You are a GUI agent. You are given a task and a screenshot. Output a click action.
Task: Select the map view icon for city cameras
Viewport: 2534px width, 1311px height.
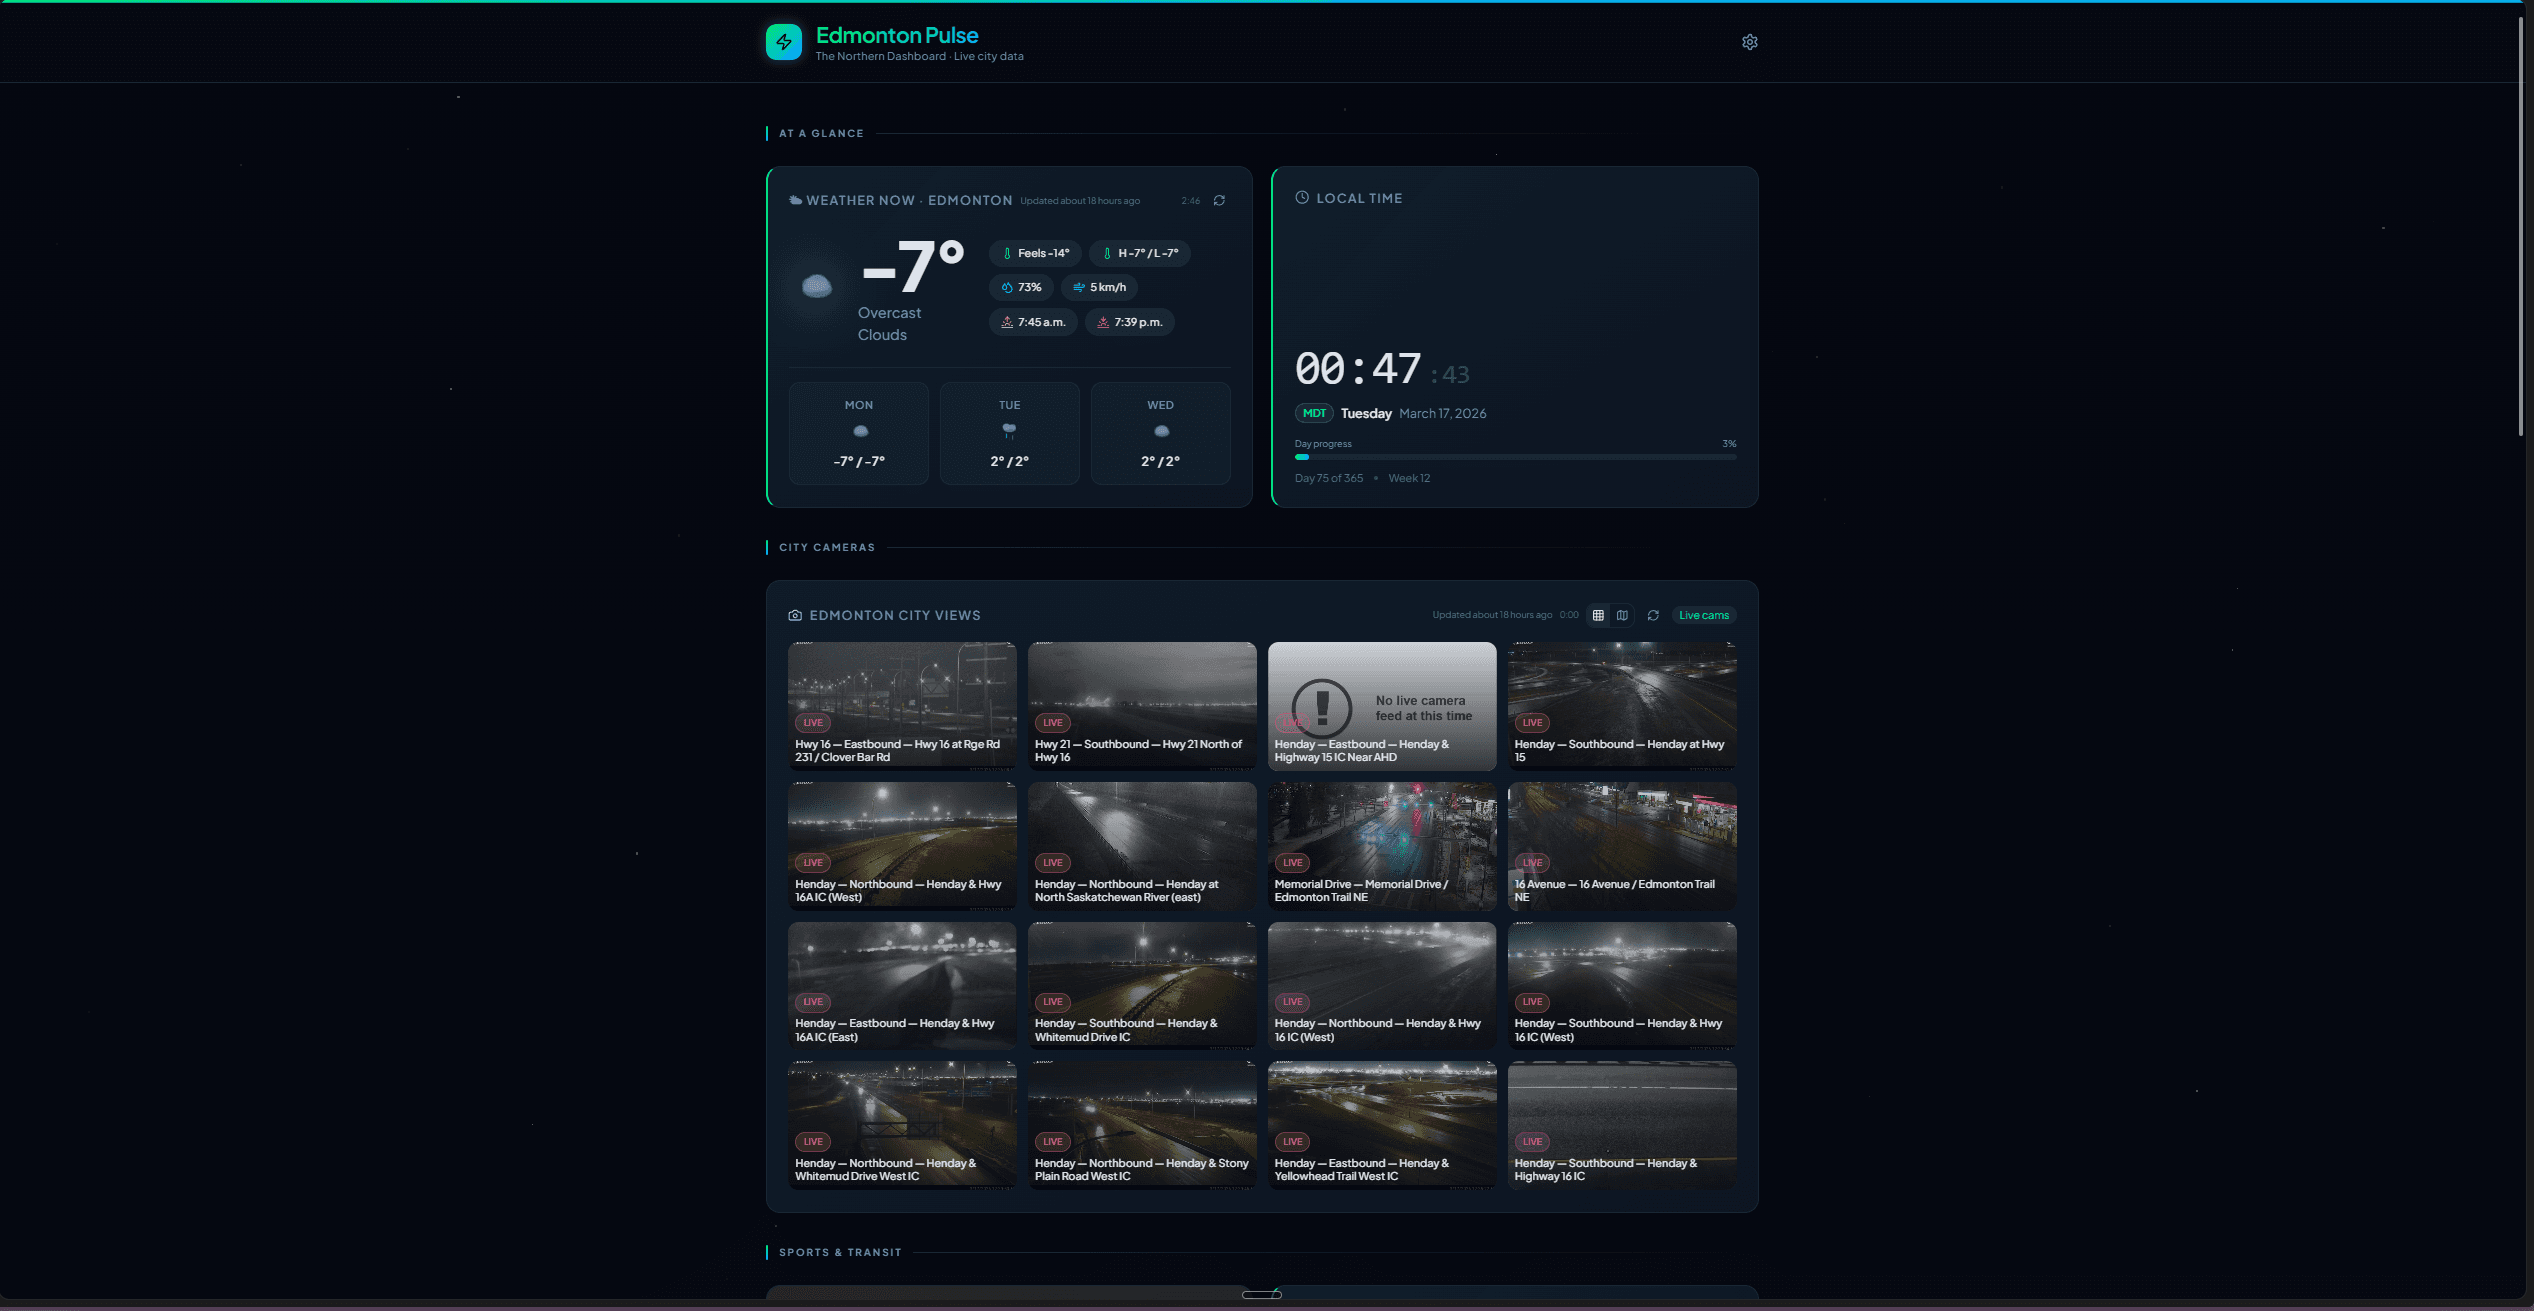click(1622, 615)
